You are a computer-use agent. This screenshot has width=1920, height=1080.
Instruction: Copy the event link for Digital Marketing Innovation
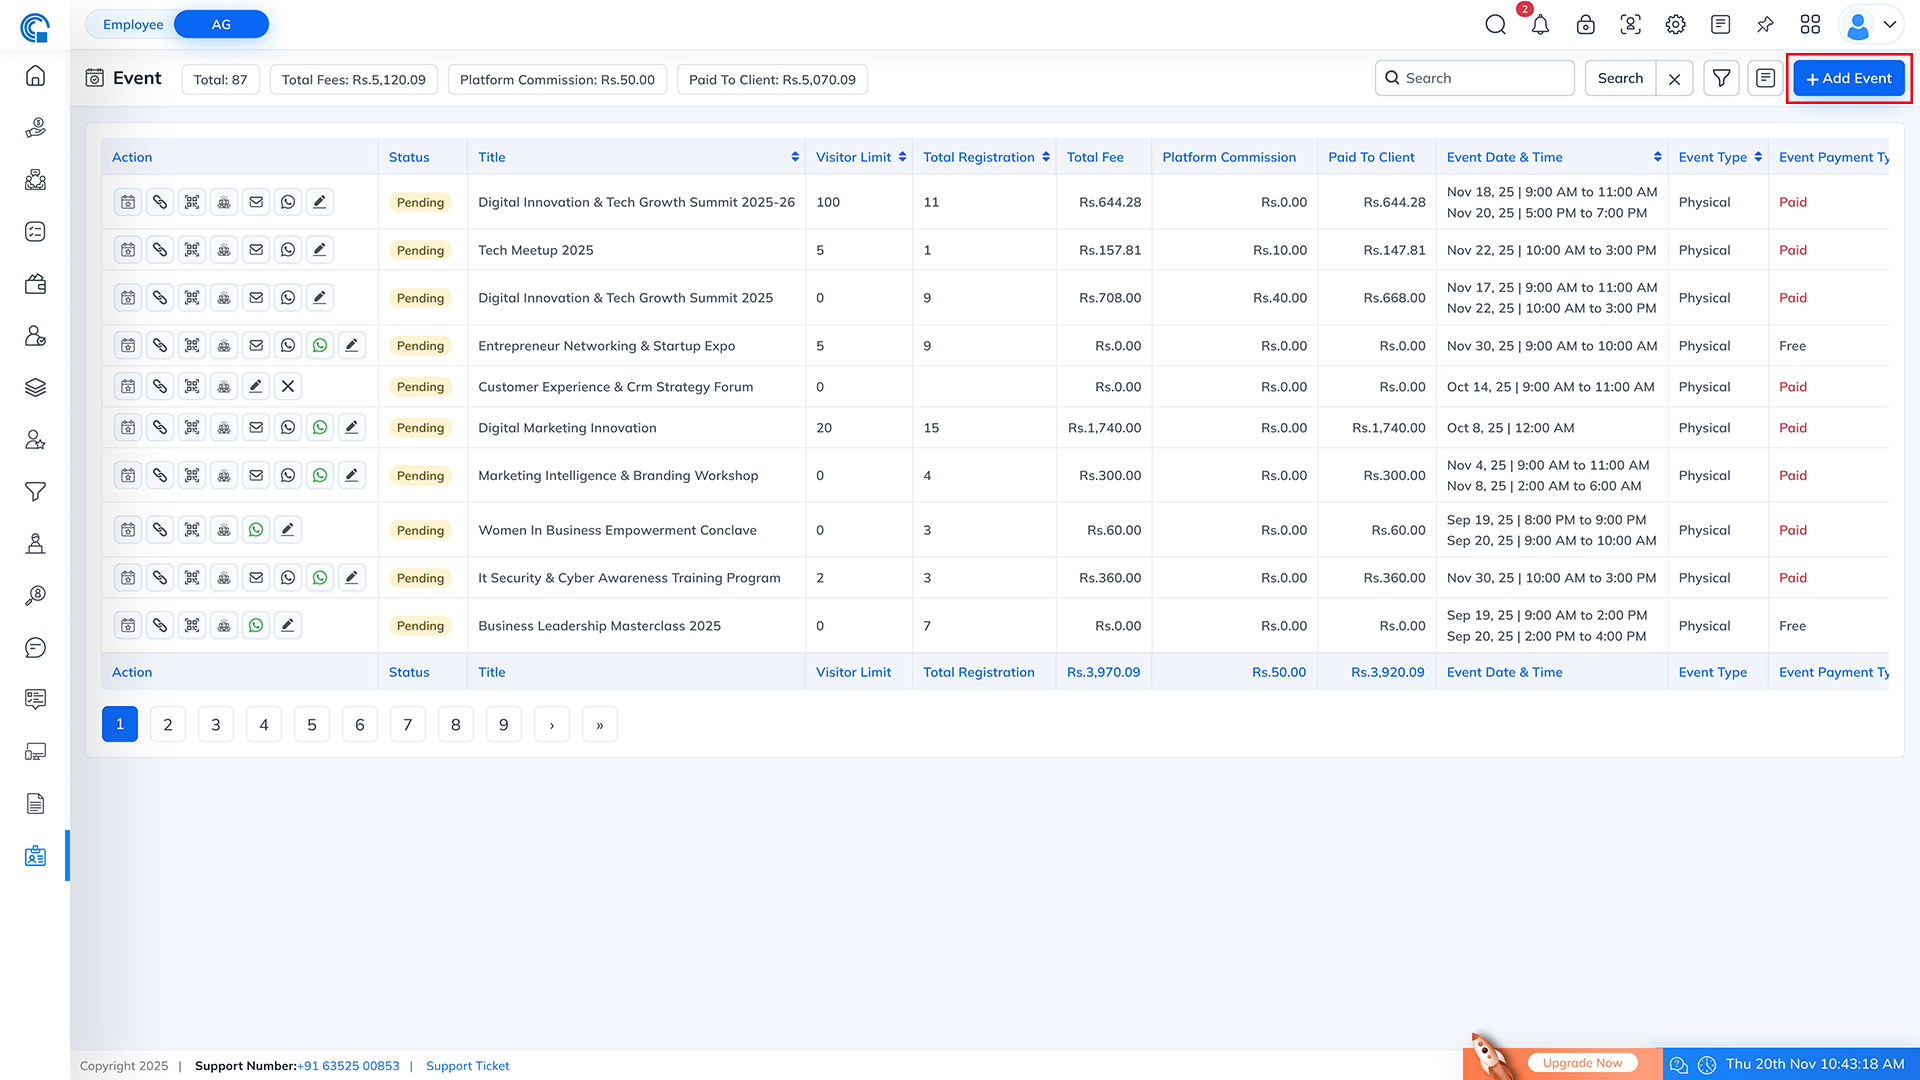pyautogui.click(x=159, y=427)
